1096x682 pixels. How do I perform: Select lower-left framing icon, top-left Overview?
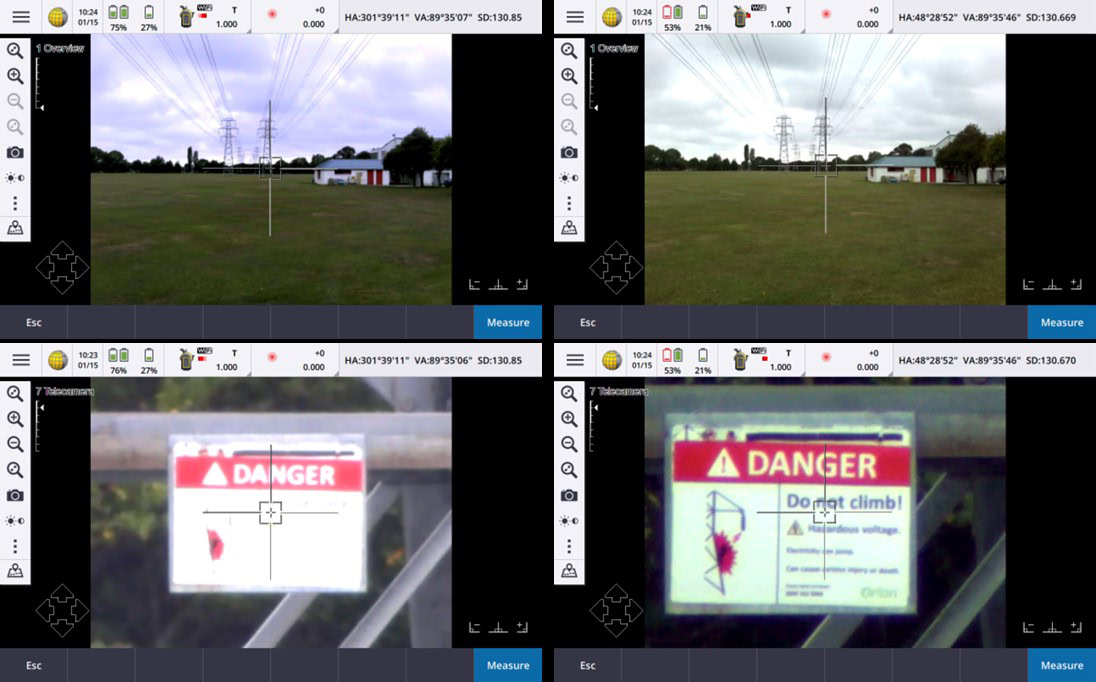tap(475, 284)
